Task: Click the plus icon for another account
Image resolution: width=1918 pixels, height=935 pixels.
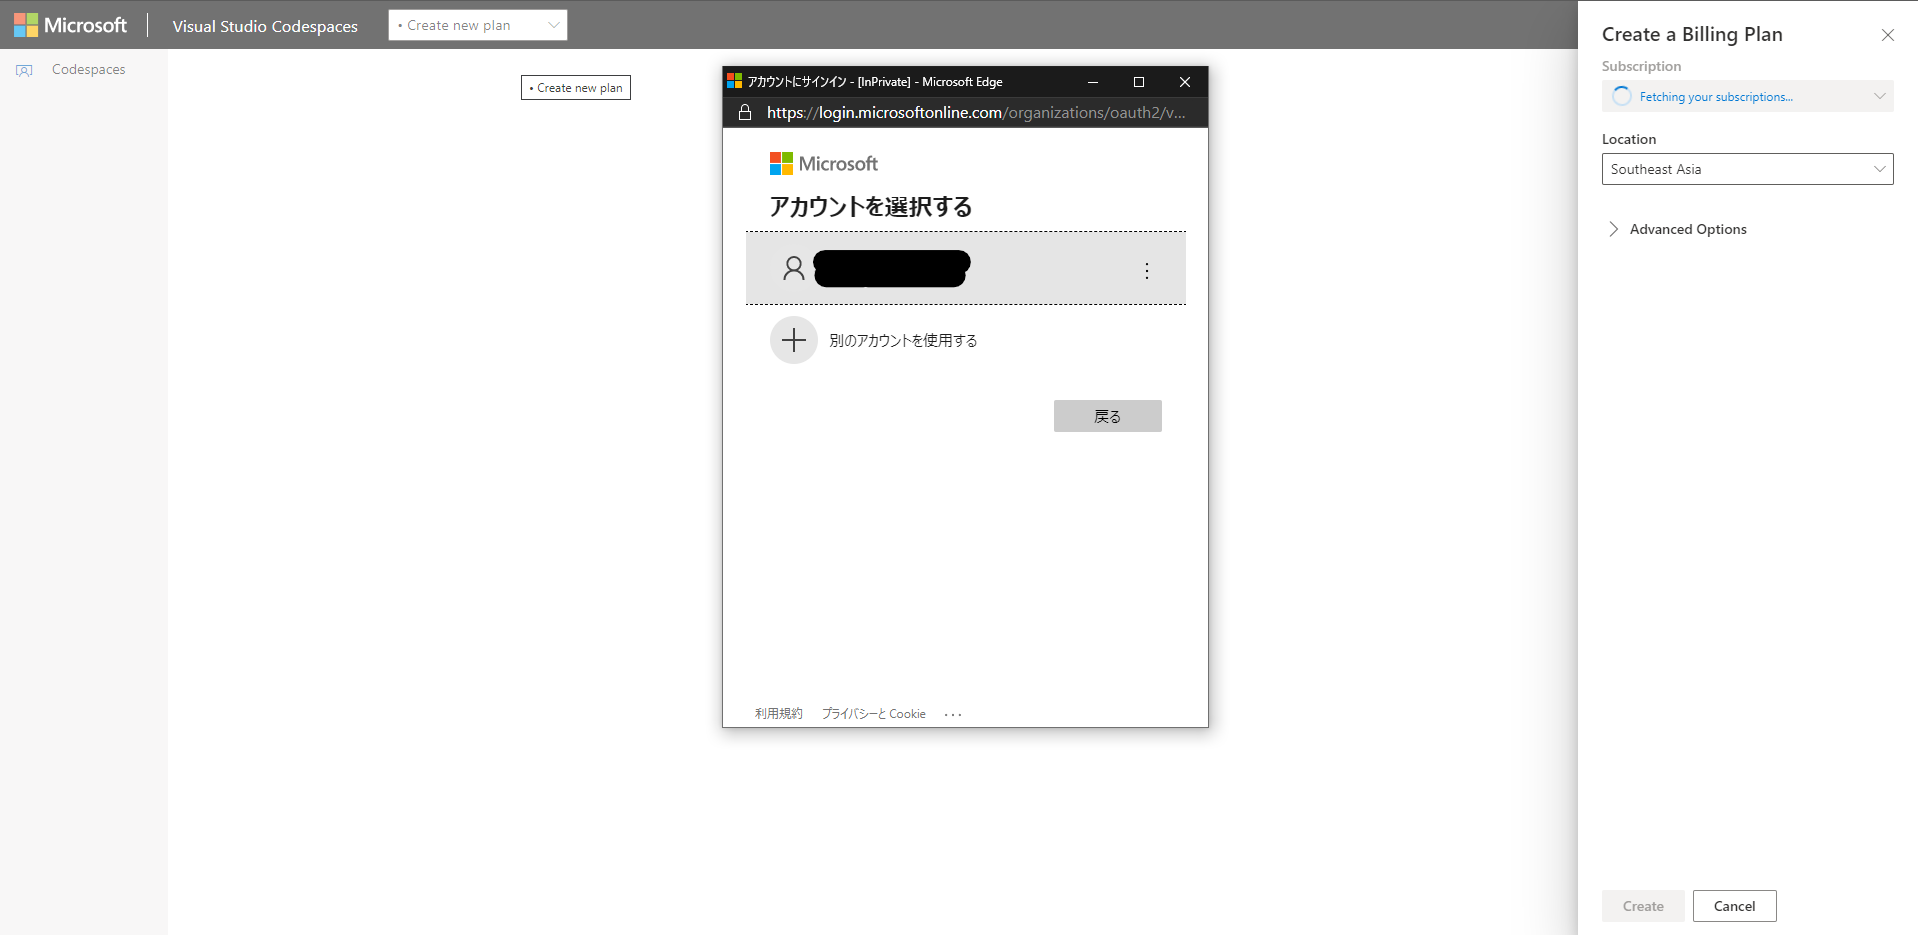Action: click(794, 340)
